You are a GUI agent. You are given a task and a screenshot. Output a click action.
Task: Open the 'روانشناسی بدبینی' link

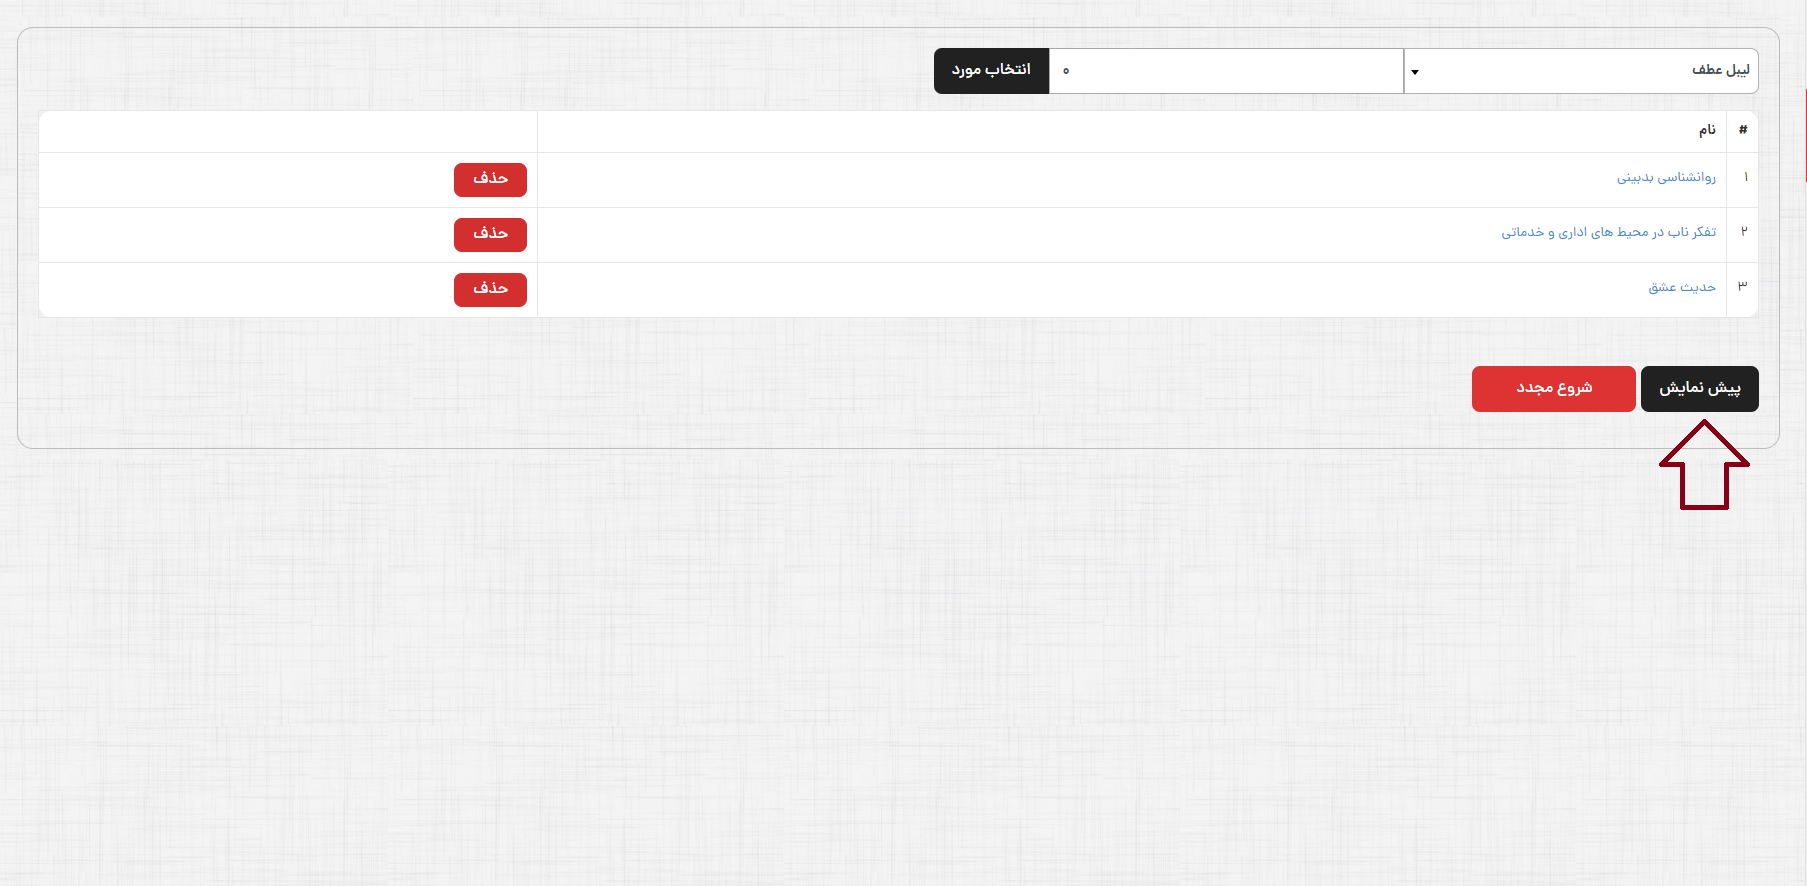1666,178
